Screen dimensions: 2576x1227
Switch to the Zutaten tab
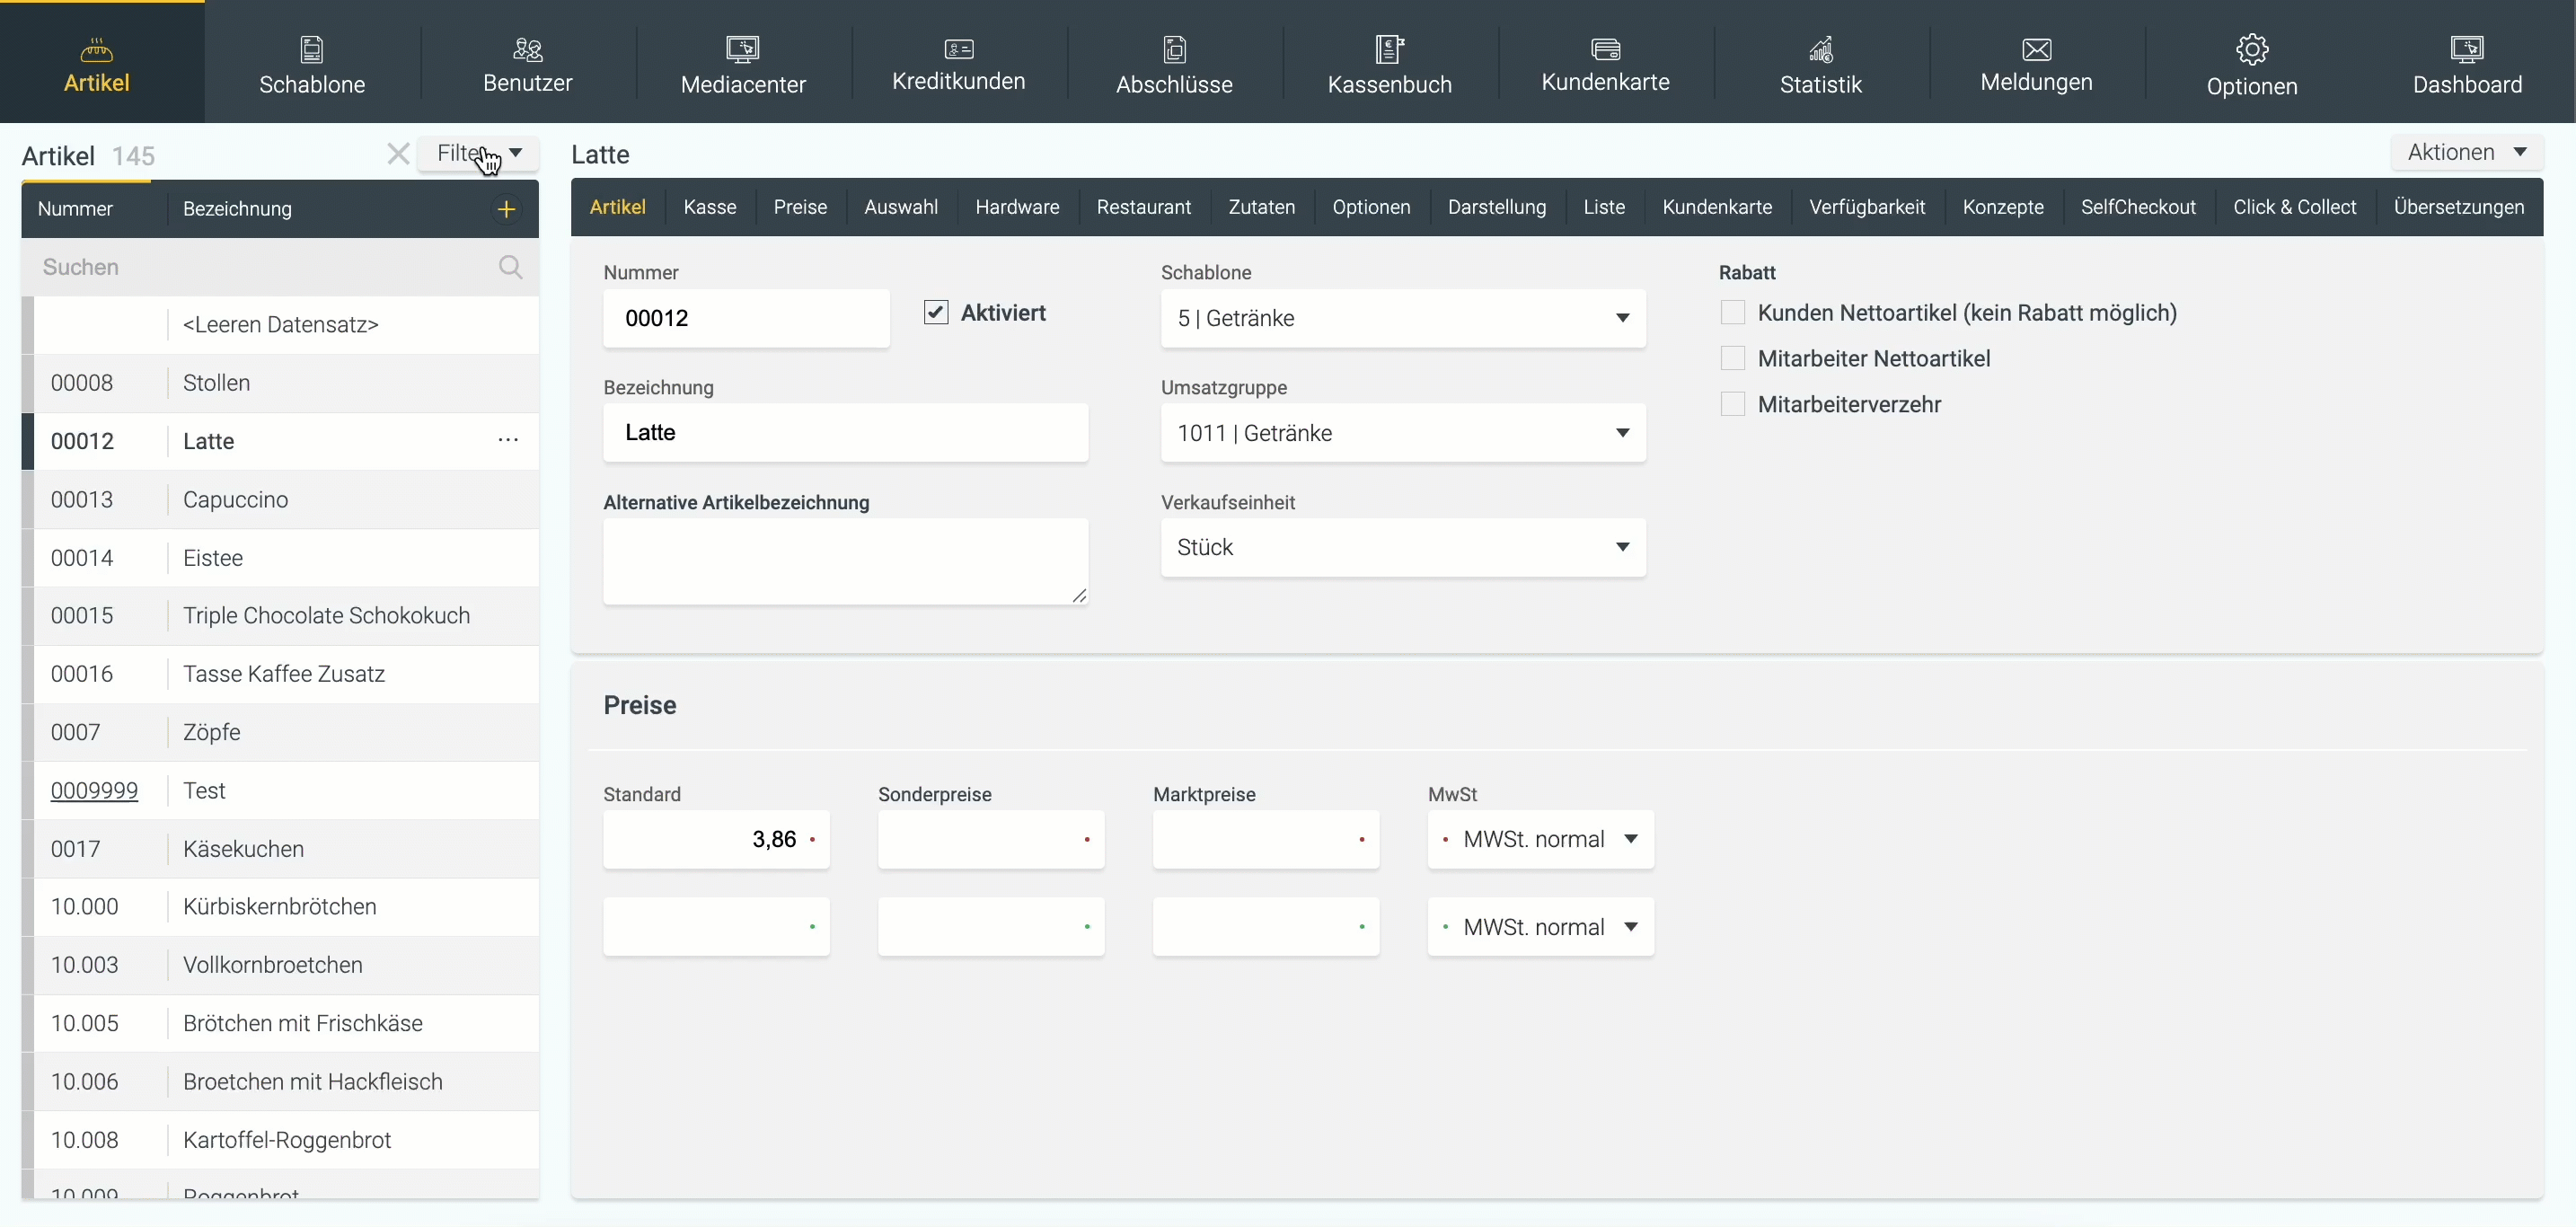(1261, 207)
